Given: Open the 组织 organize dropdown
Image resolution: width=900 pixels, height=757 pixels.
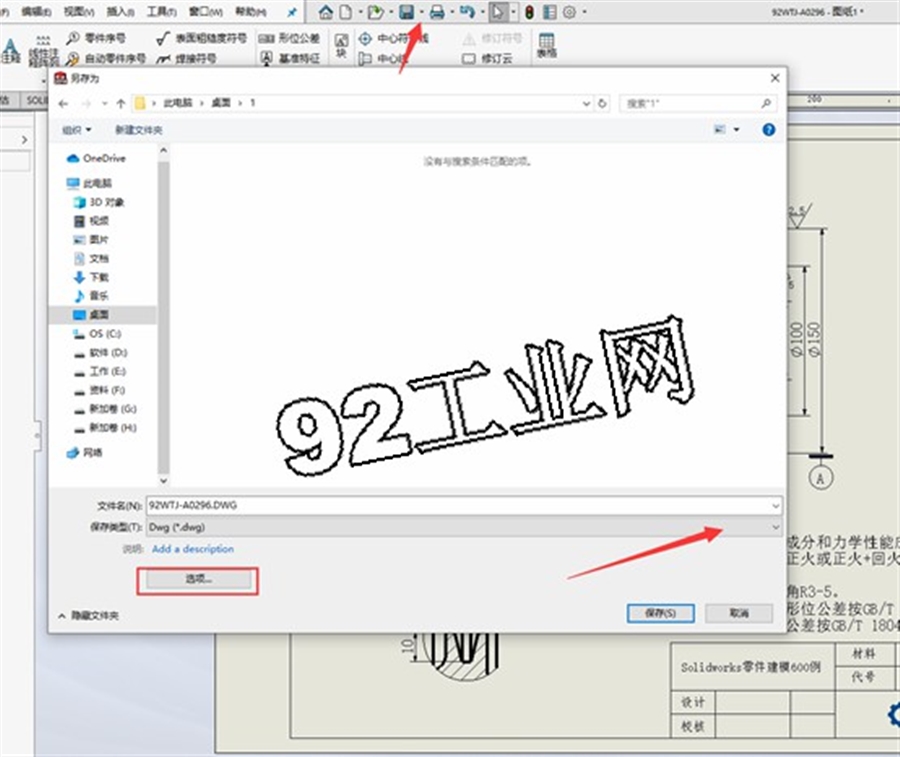Looking at the screenshot, I should [x=77, y=130].
